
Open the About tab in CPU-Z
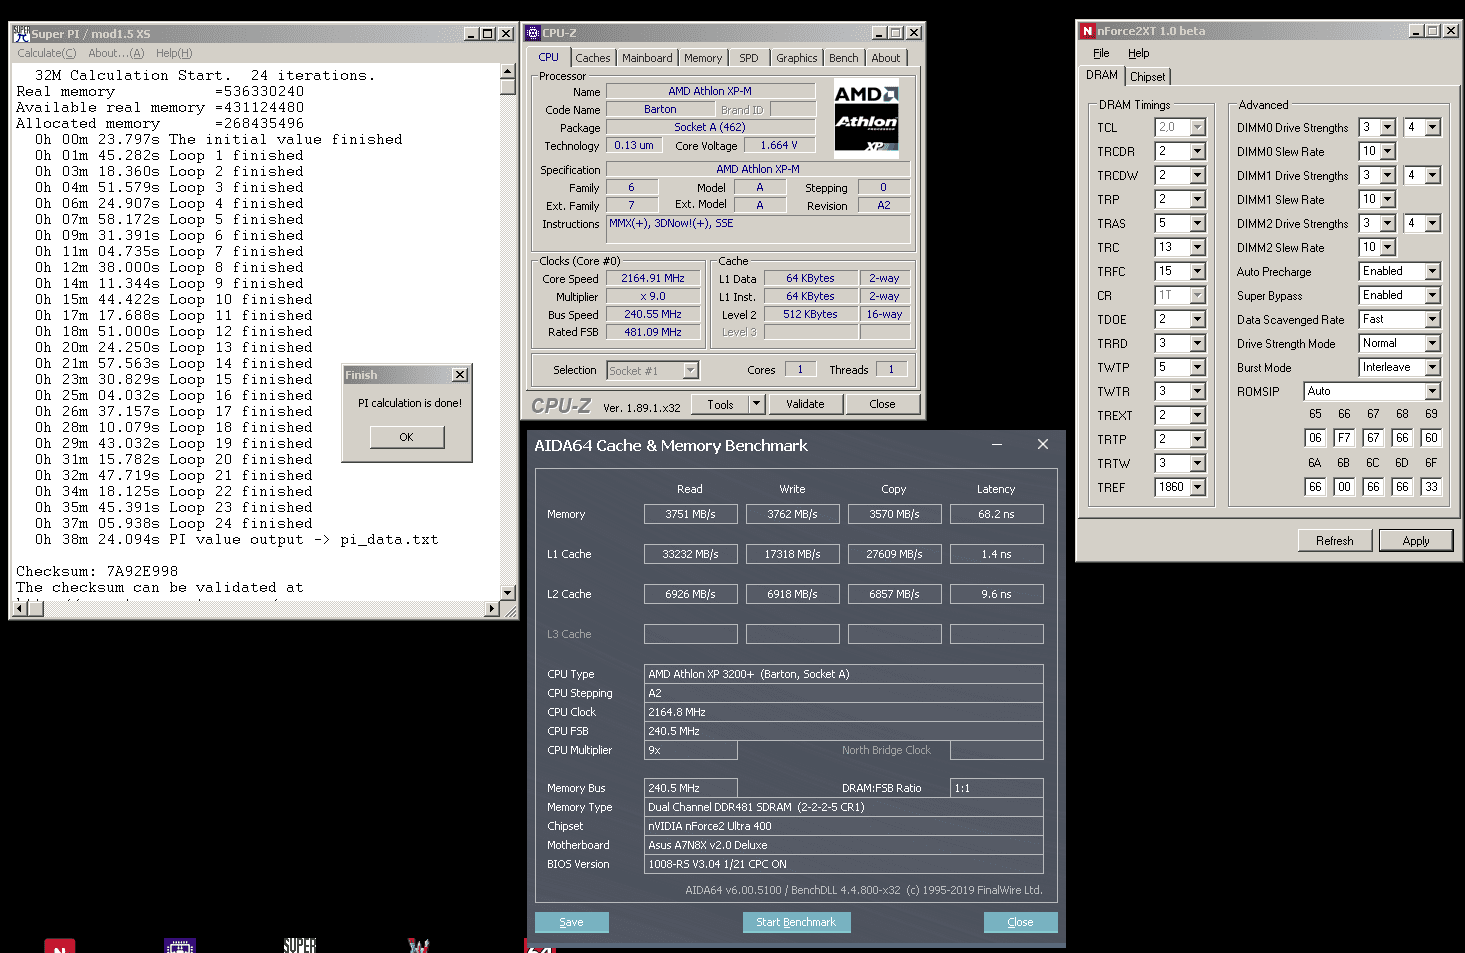[886, 58]
